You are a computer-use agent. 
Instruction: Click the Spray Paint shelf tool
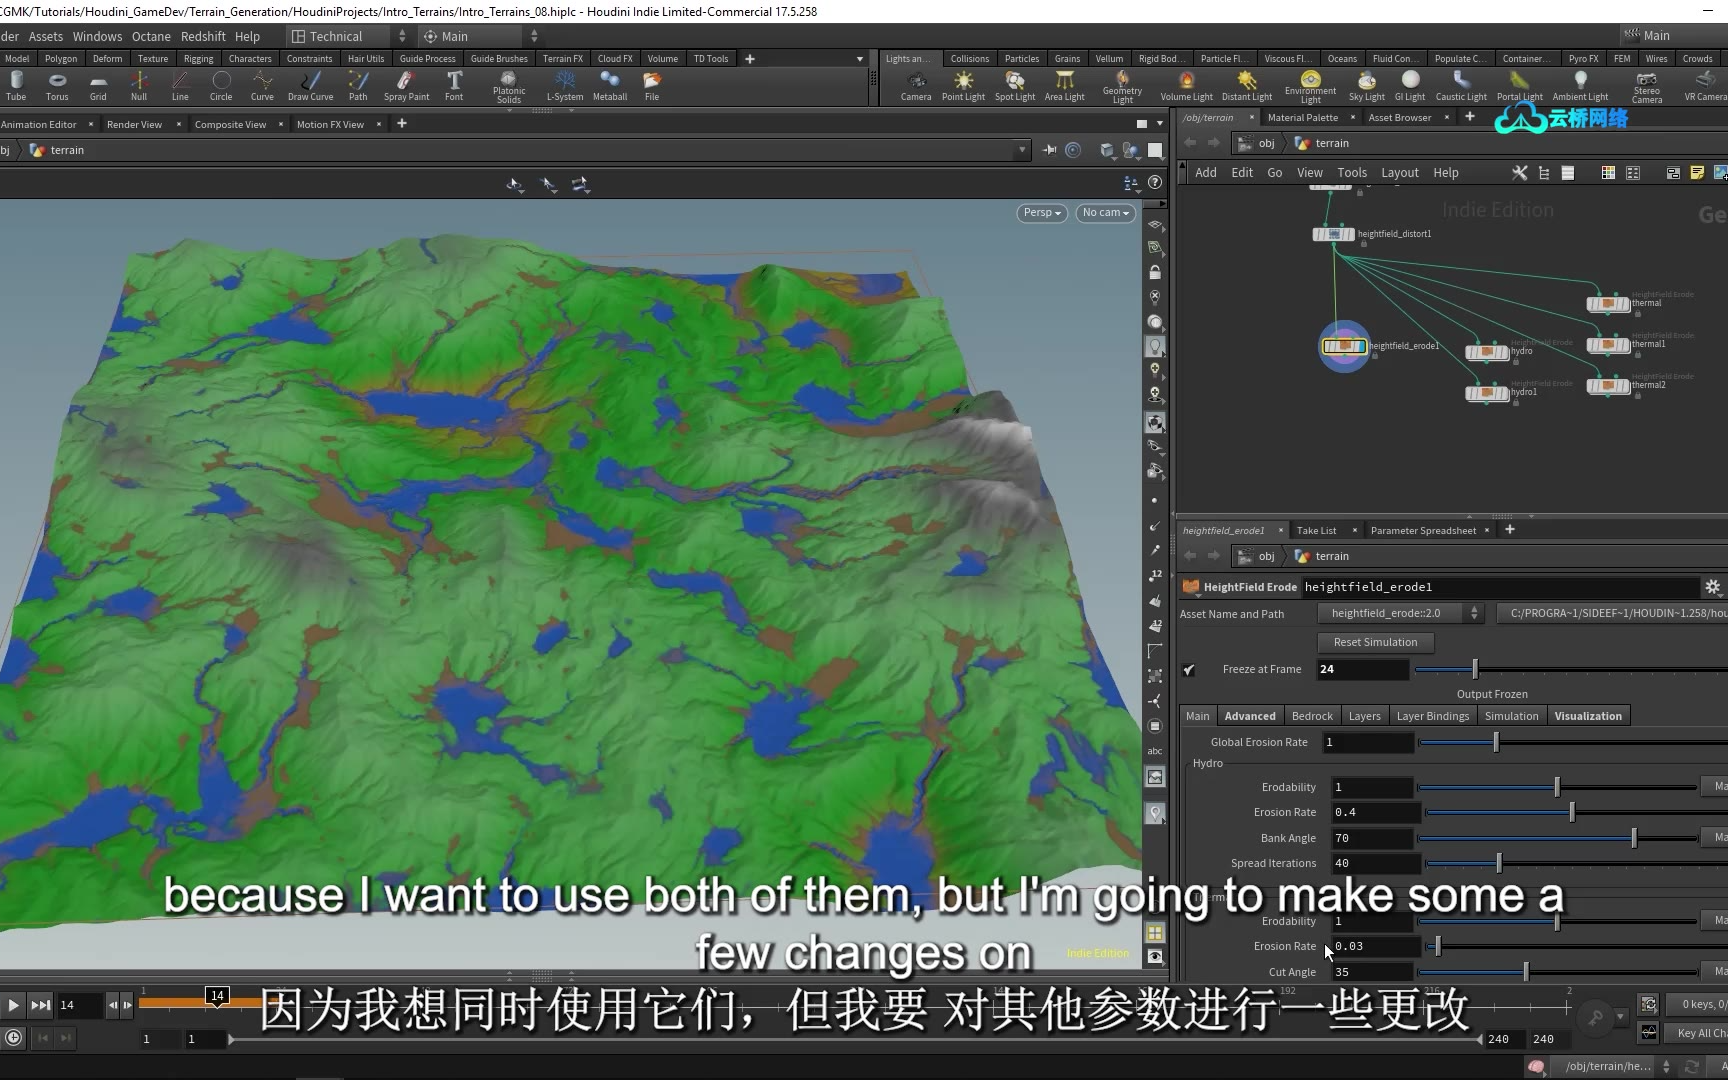406,85
